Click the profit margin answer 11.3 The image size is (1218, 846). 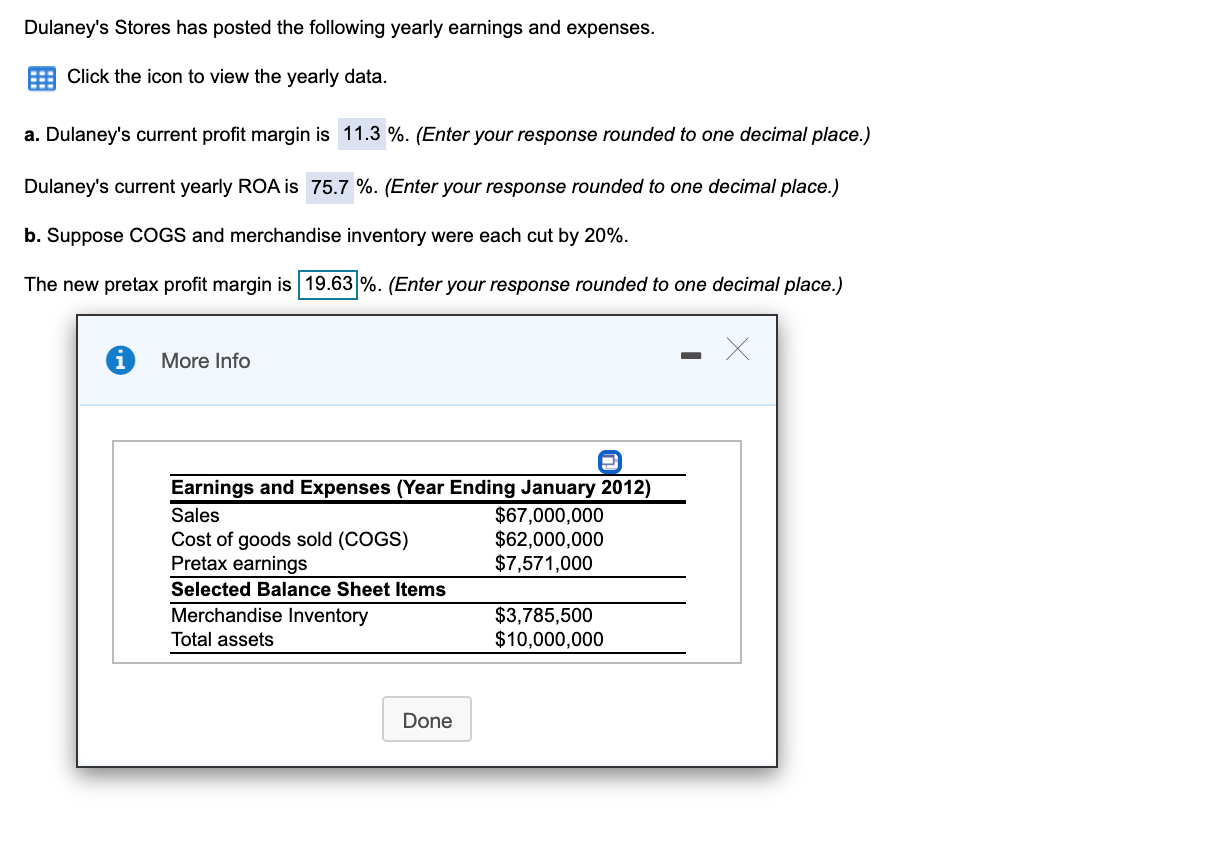tap(362, 134)
